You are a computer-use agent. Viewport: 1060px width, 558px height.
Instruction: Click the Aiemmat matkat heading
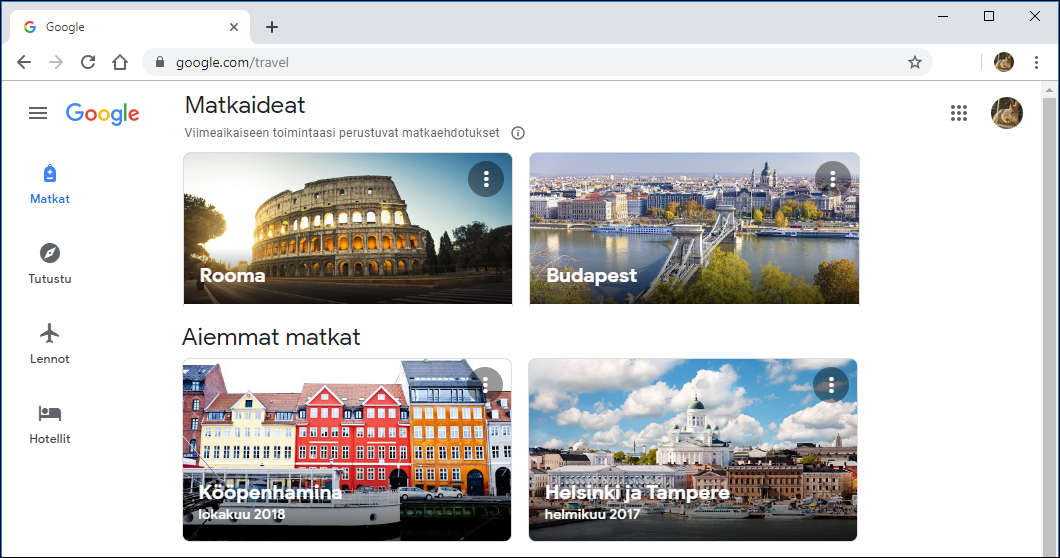pyautogui.click(x=271, y=337)
